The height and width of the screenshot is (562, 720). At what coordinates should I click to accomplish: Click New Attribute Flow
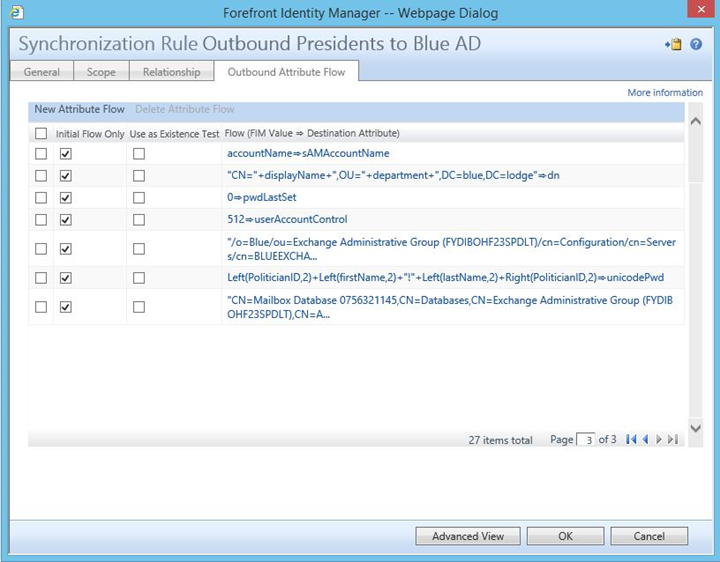(x=79, y=109)
